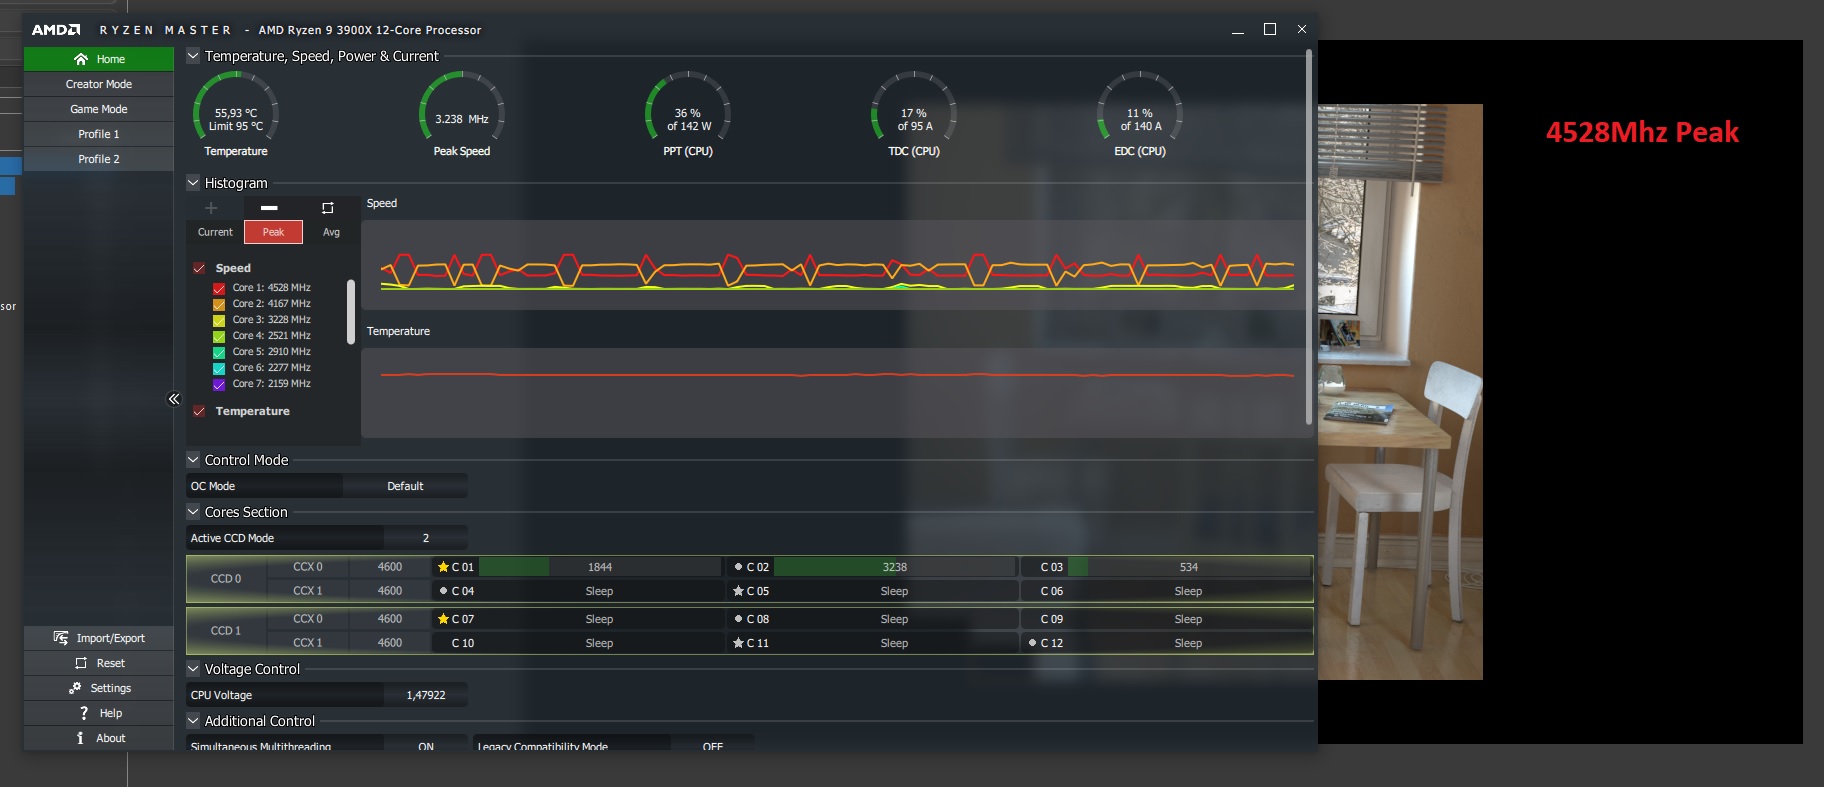Select Profile 1
Viewport: 1824px width, 787px height.
[x=99, y=134]
